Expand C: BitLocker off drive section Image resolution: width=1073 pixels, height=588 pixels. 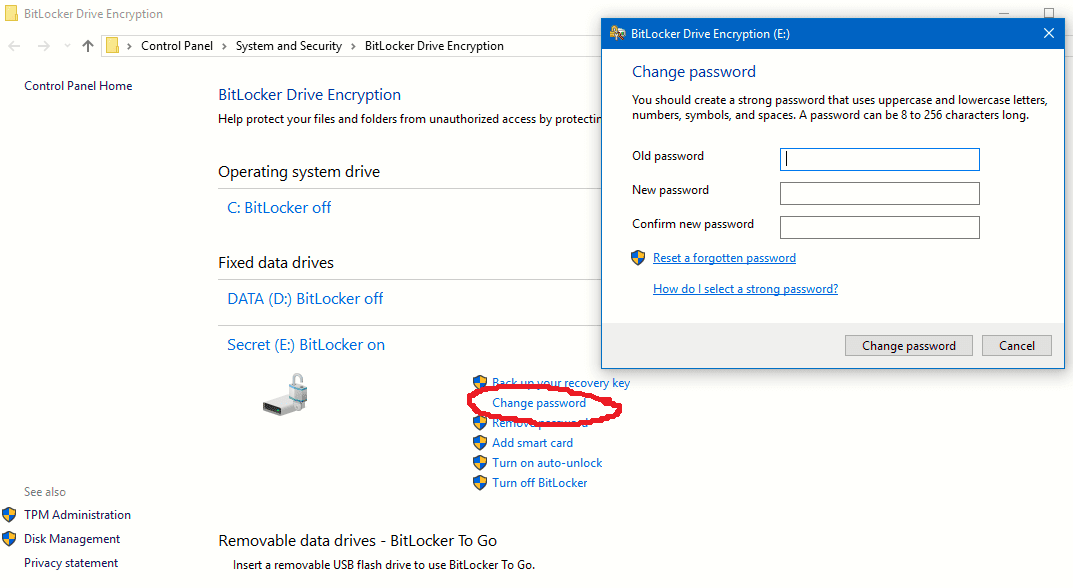tap(279, 207)
